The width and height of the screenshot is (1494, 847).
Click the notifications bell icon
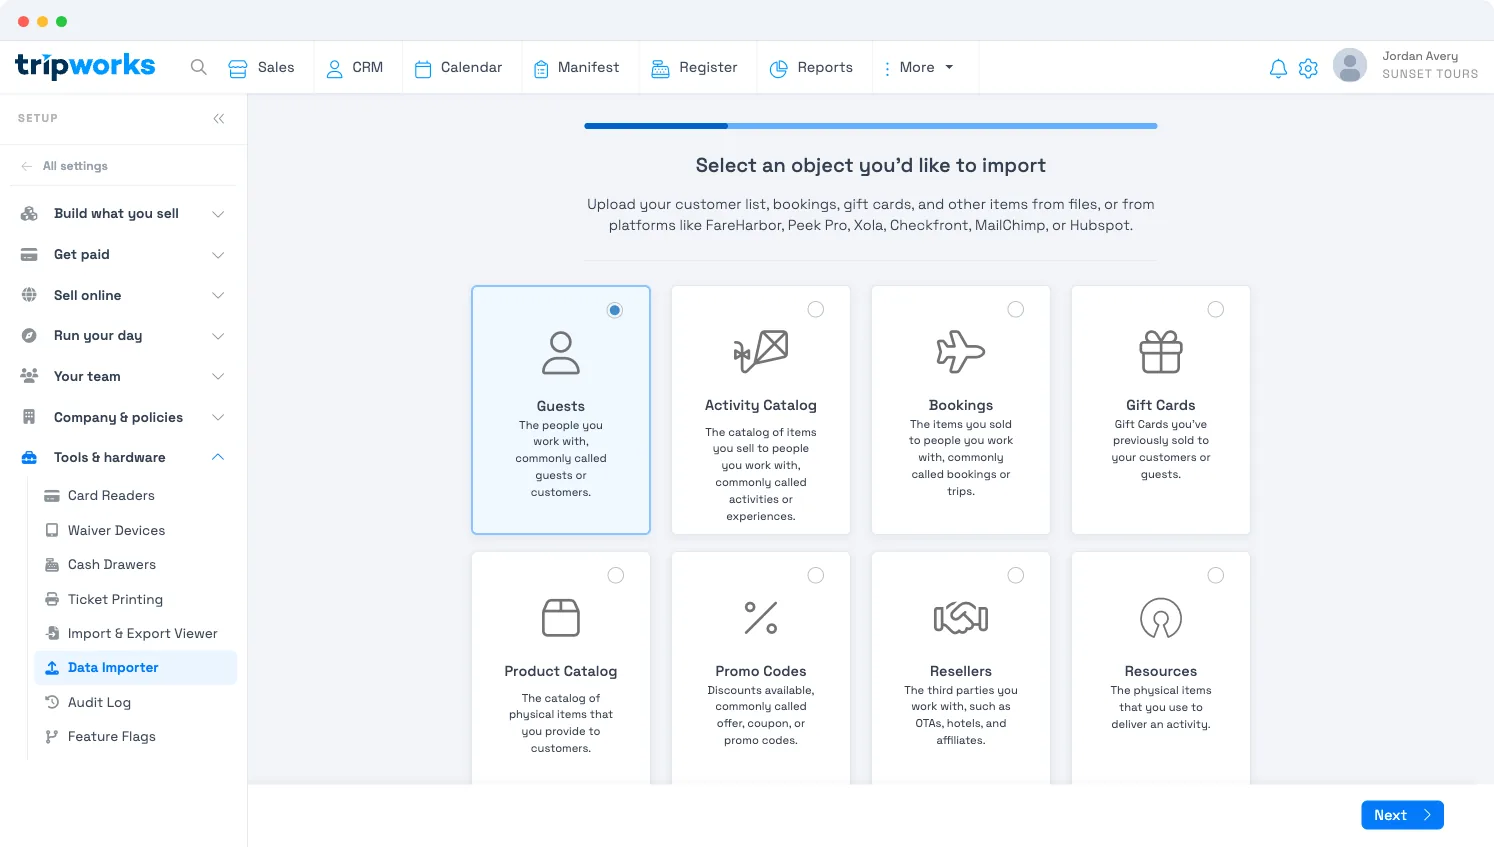pos(1278,68)
